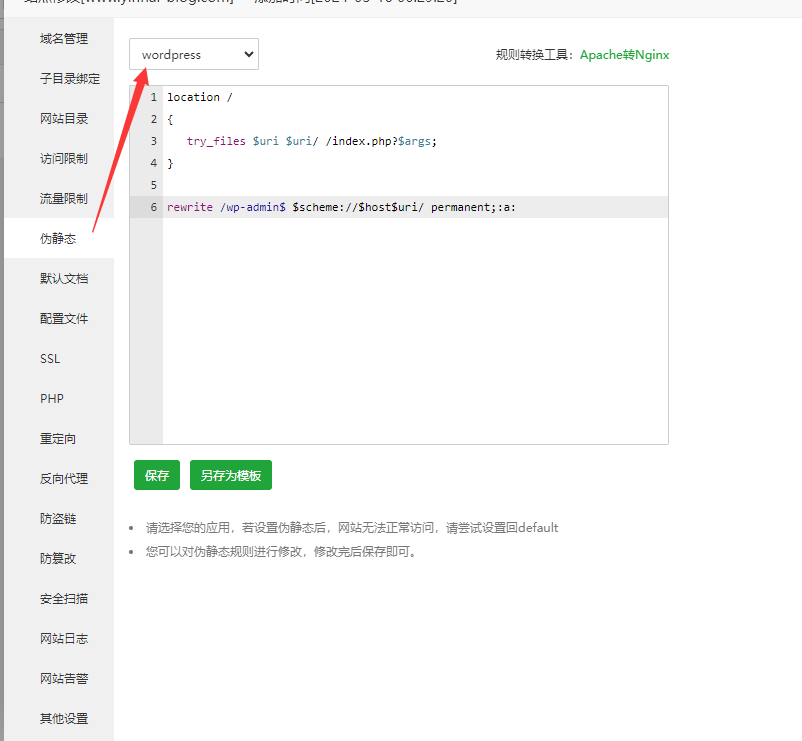The image size is (802, 741).
Task: Click the closing brace on line 4
Action: tap(170, 163)
